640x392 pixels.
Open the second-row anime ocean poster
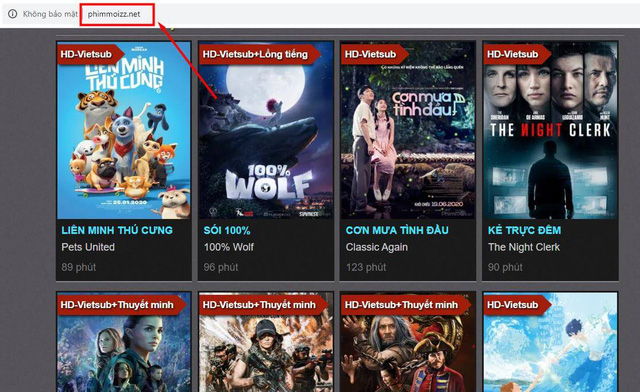pyautogui.click(x=550, y=342)
